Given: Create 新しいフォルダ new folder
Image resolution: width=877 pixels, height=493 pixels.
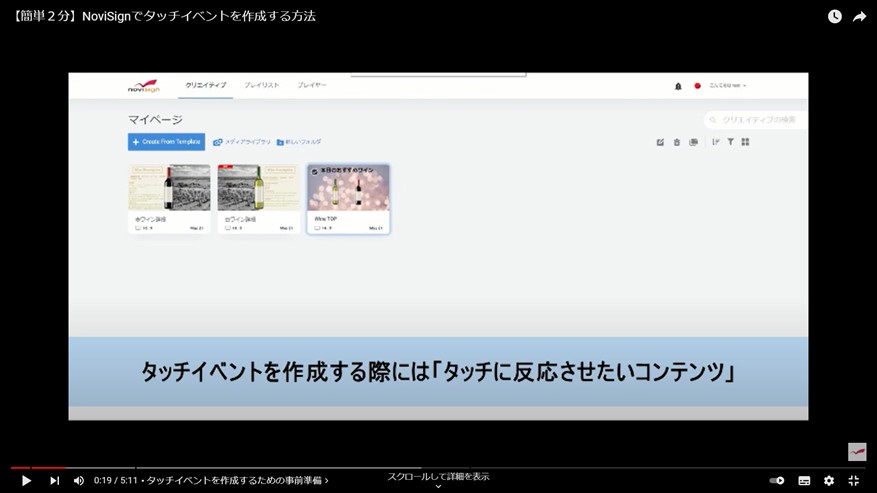Looking at the screenshot, I should [x=299, y=142].
